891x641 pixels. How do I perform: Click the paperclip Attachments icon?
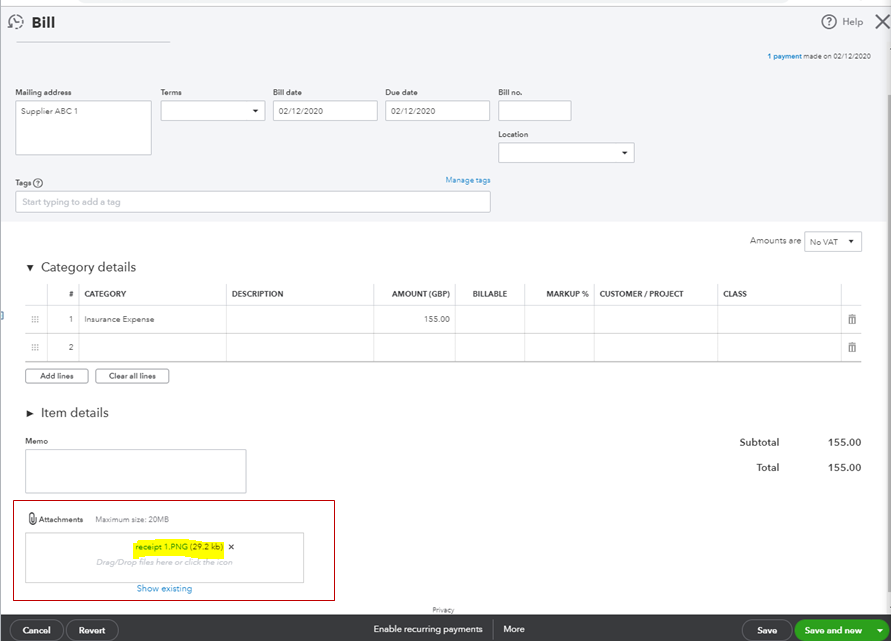point(32,518)
